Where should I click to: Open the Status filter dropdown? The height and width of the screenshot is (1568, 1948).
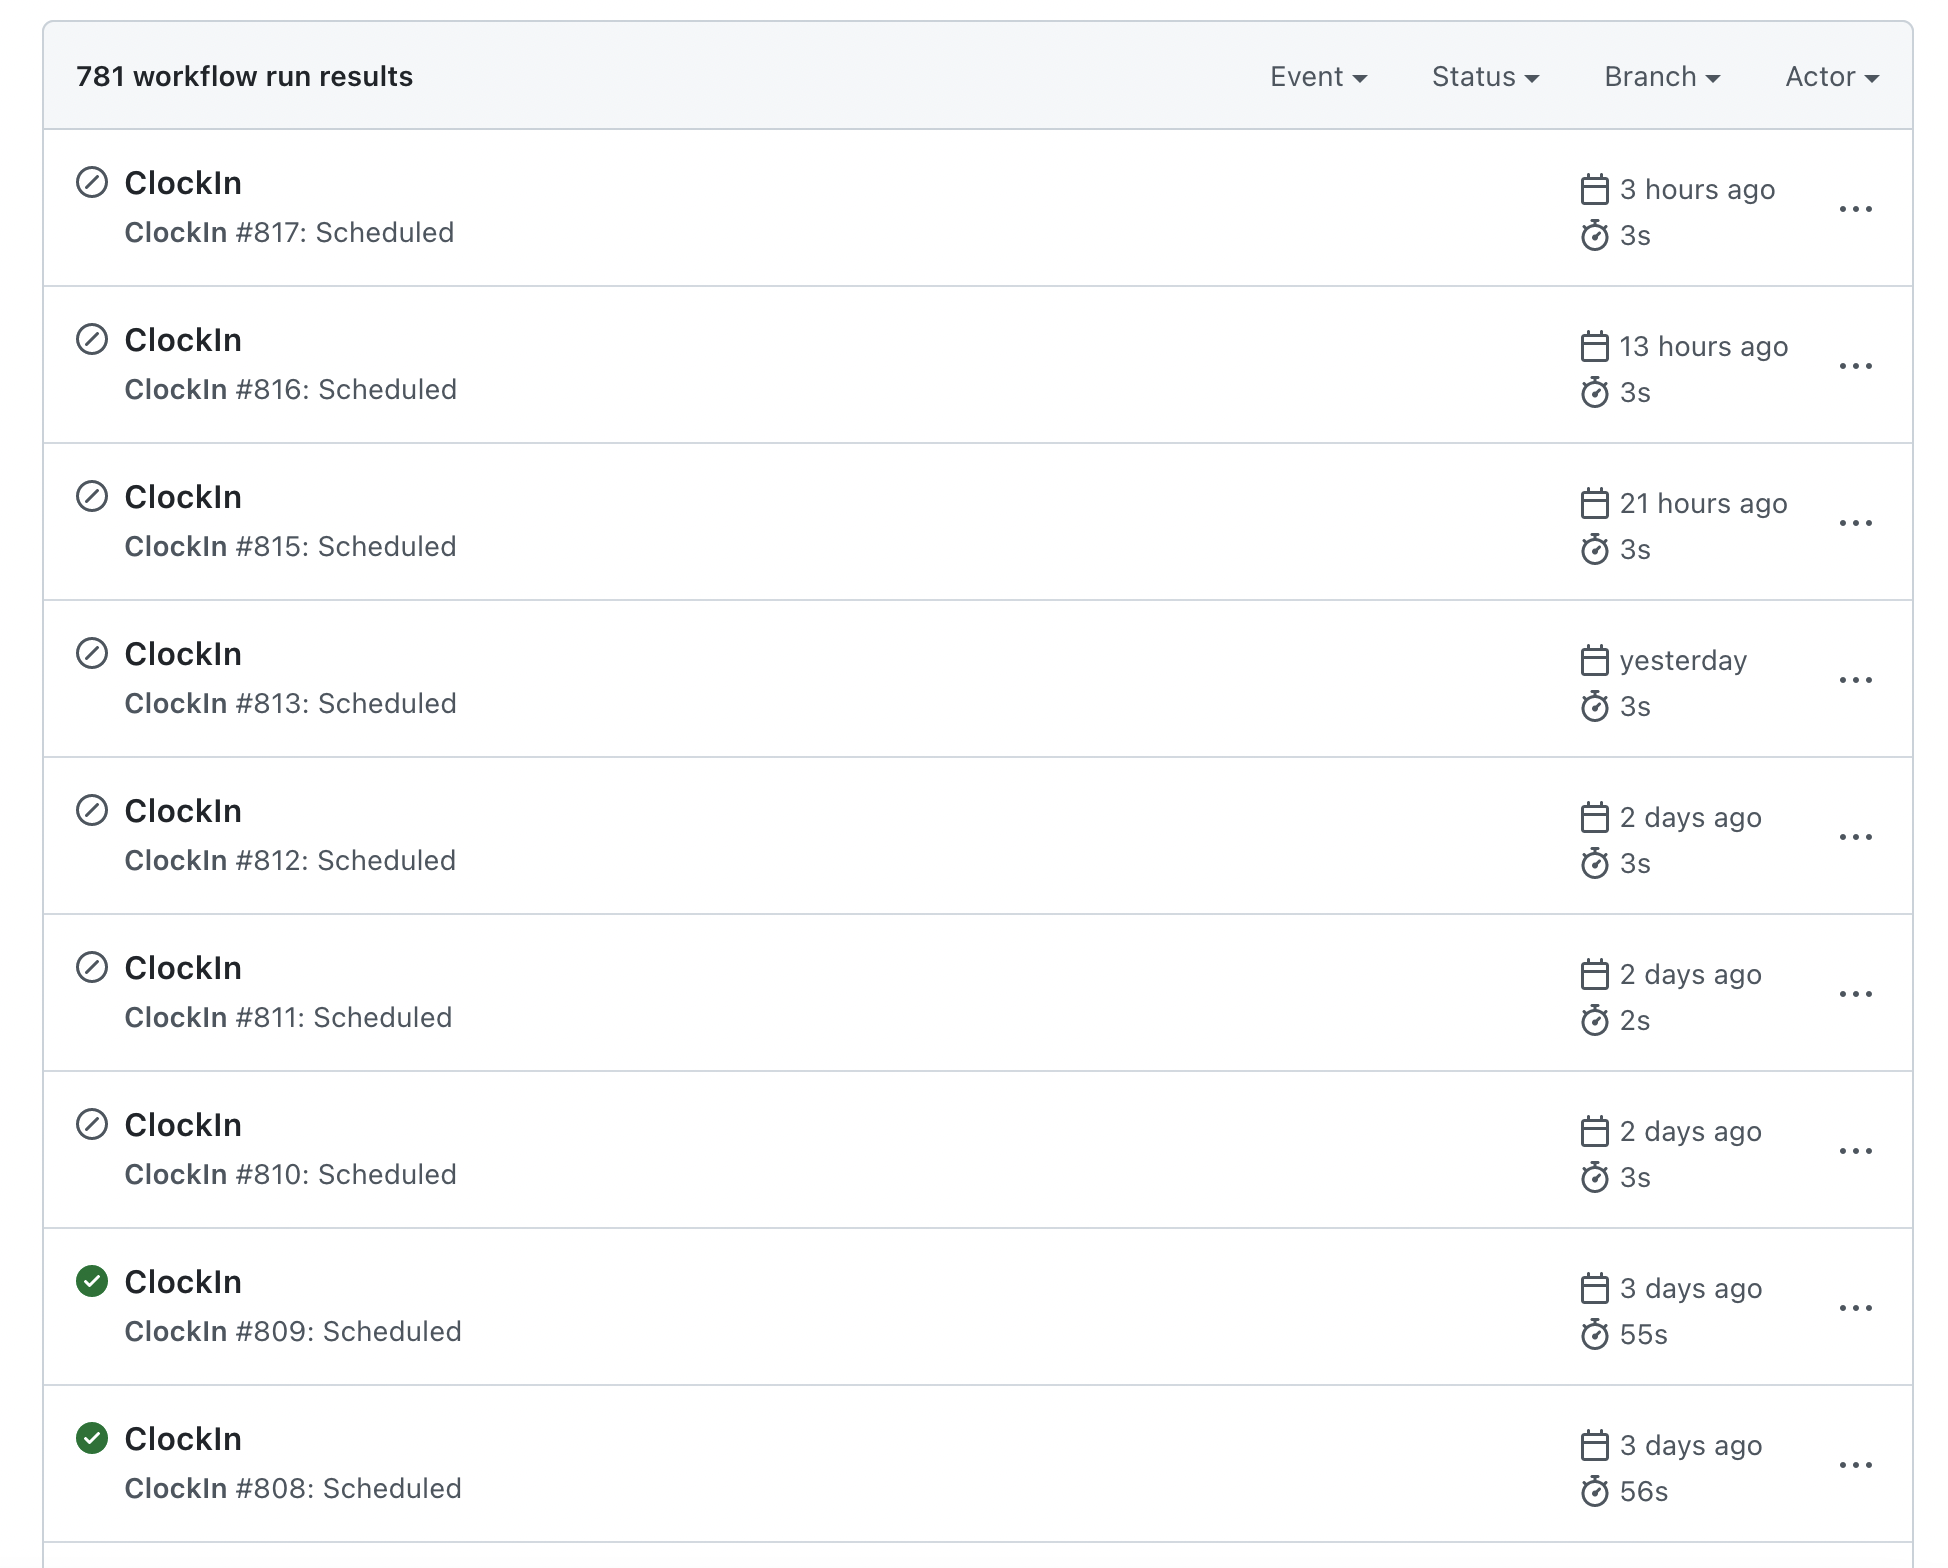(1485, 77)
